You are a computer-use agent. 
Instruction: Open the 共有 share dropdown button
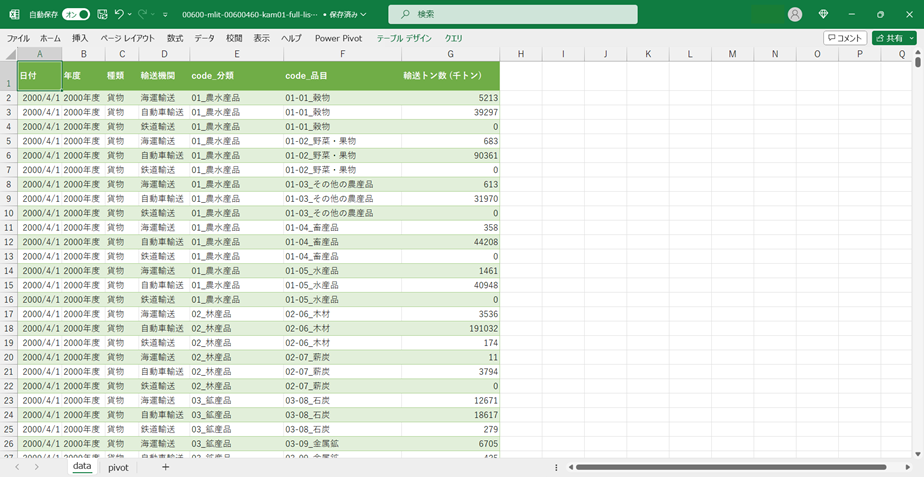click(894, 38)
